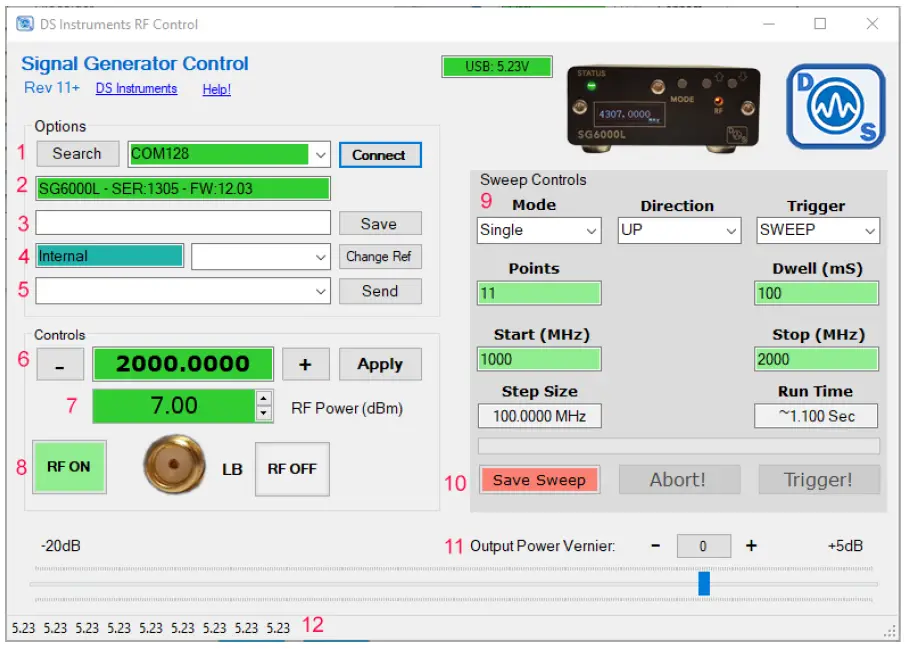
Task: Click the Search button for COM ports
Action: point(78,154)
